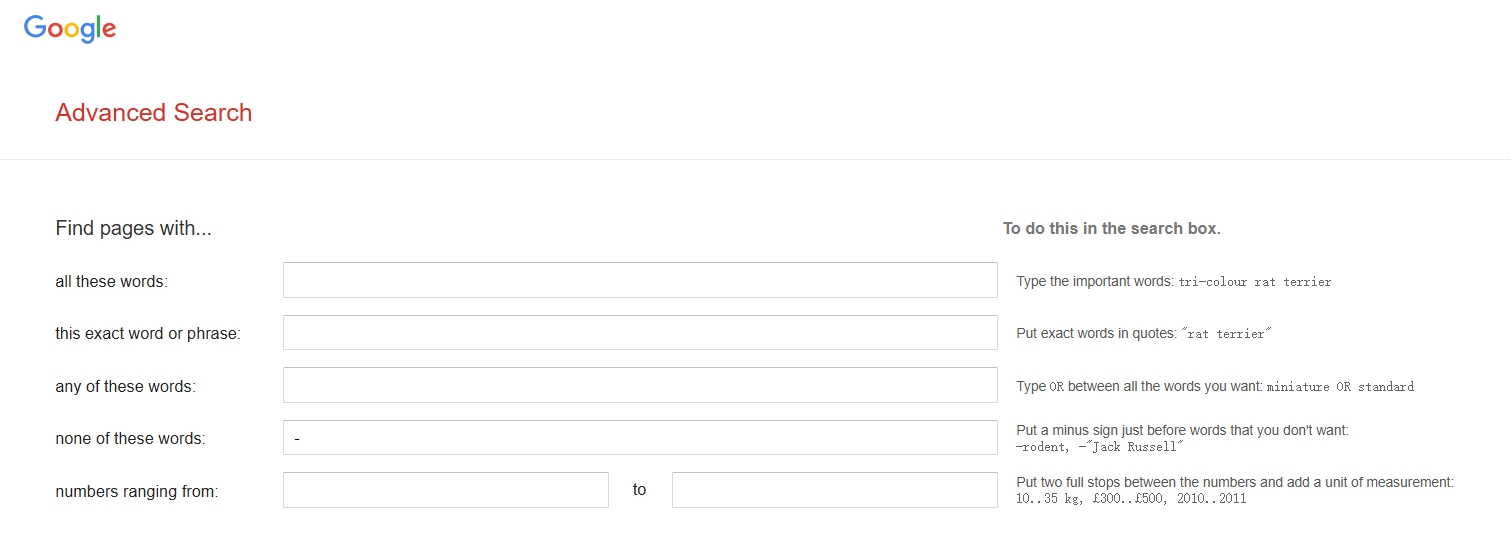Focus the "all these words" input field
Image resolution: width=1511 pixels, height=536 pixels.
[x=640, y=280]
